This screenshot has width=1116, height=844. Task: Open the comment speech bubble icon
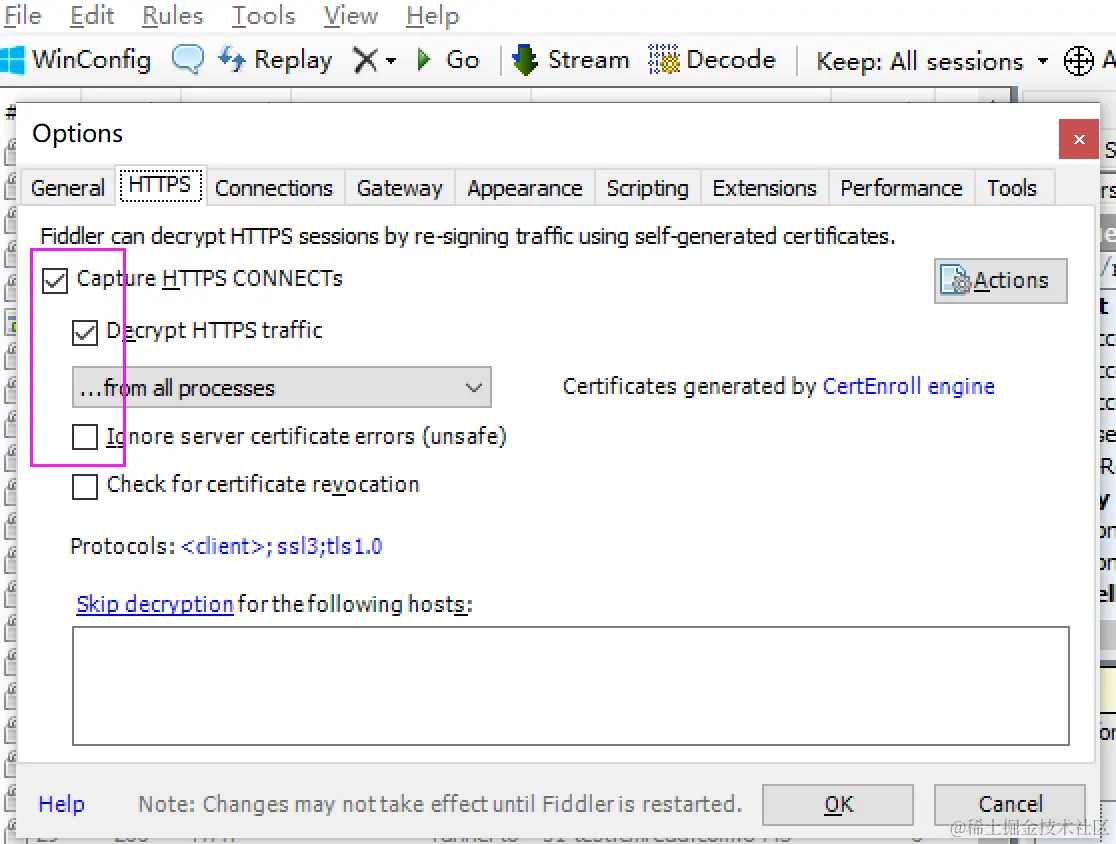[x=188, y=59]
